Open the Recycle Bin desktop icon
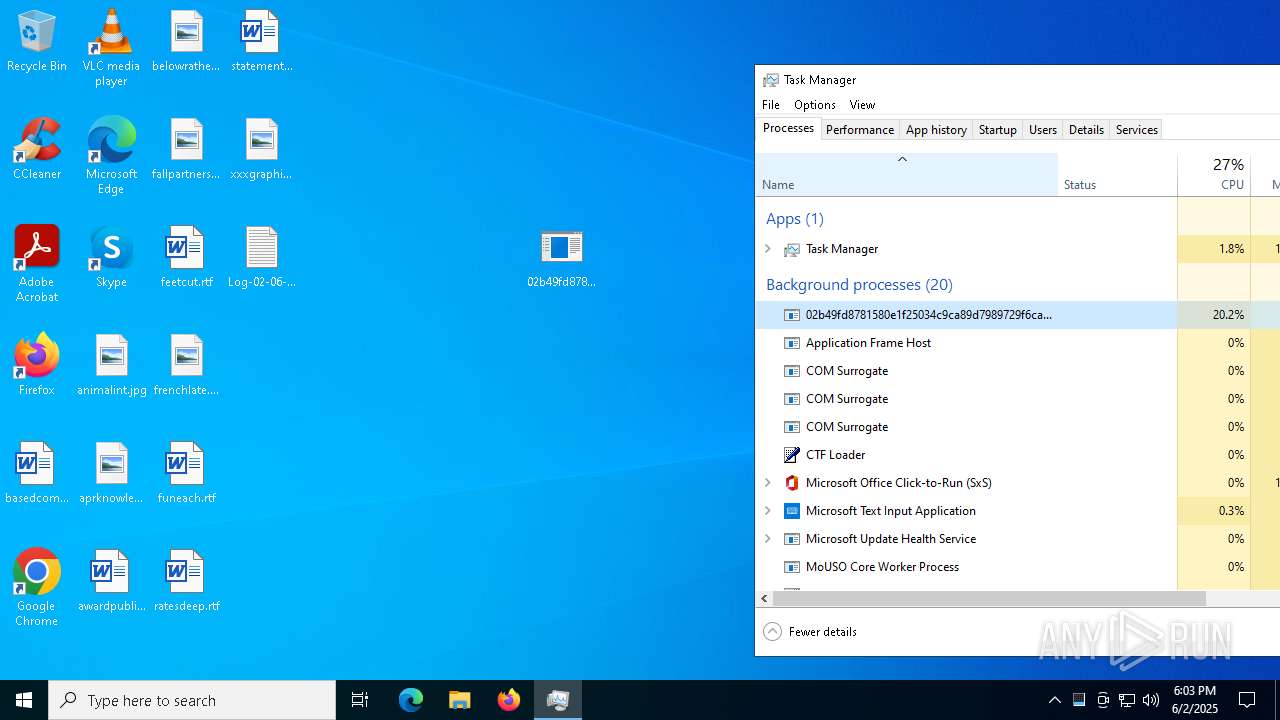This screenshot has height=720, width=1280. [37, 42]
